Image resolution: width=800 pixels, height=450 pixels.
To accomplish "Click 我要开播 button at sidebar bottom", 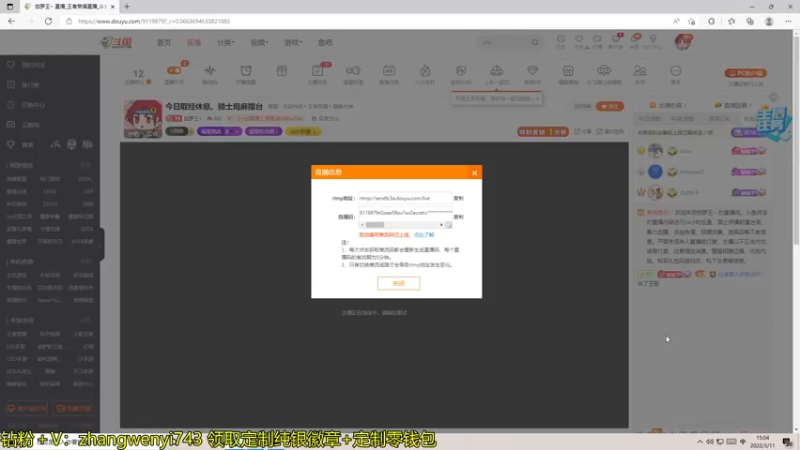I will (x=74, y=409).
